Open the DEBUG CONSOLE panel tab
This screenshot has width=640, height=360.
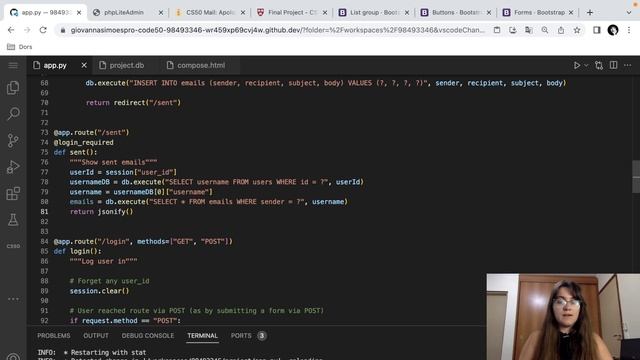(148, 336)
